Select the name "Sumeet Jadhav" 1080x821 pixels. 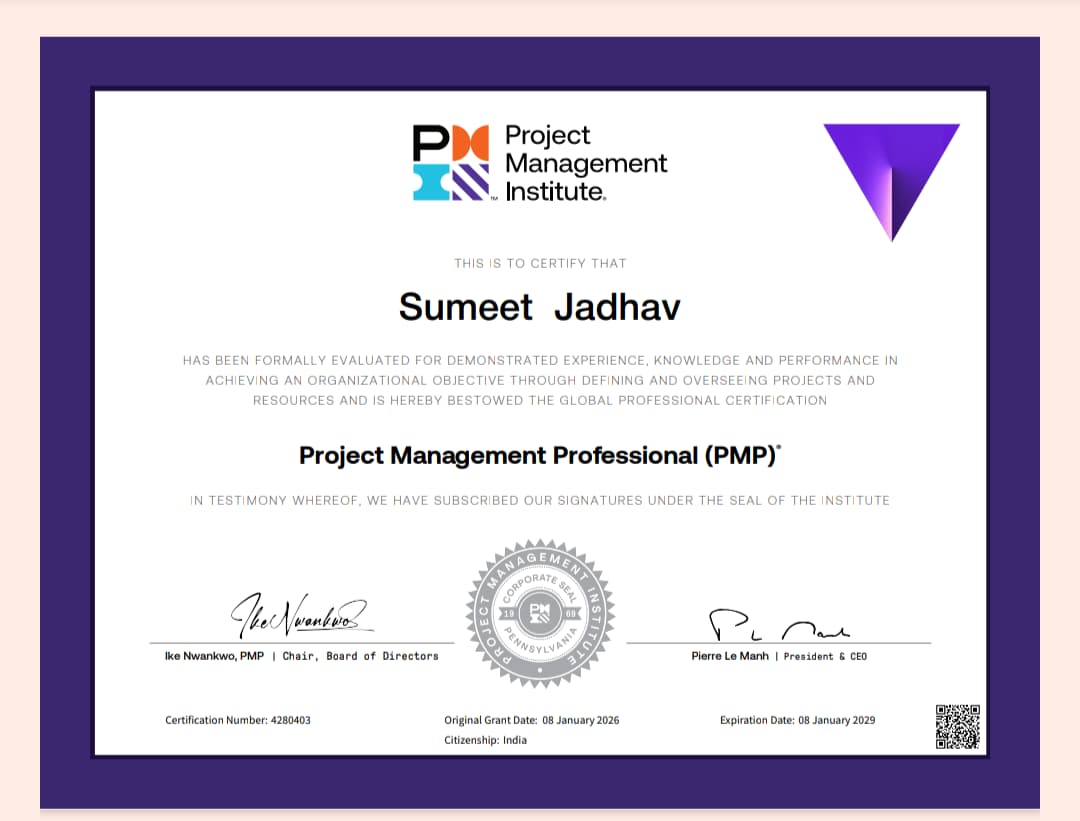tap(540, 306)
